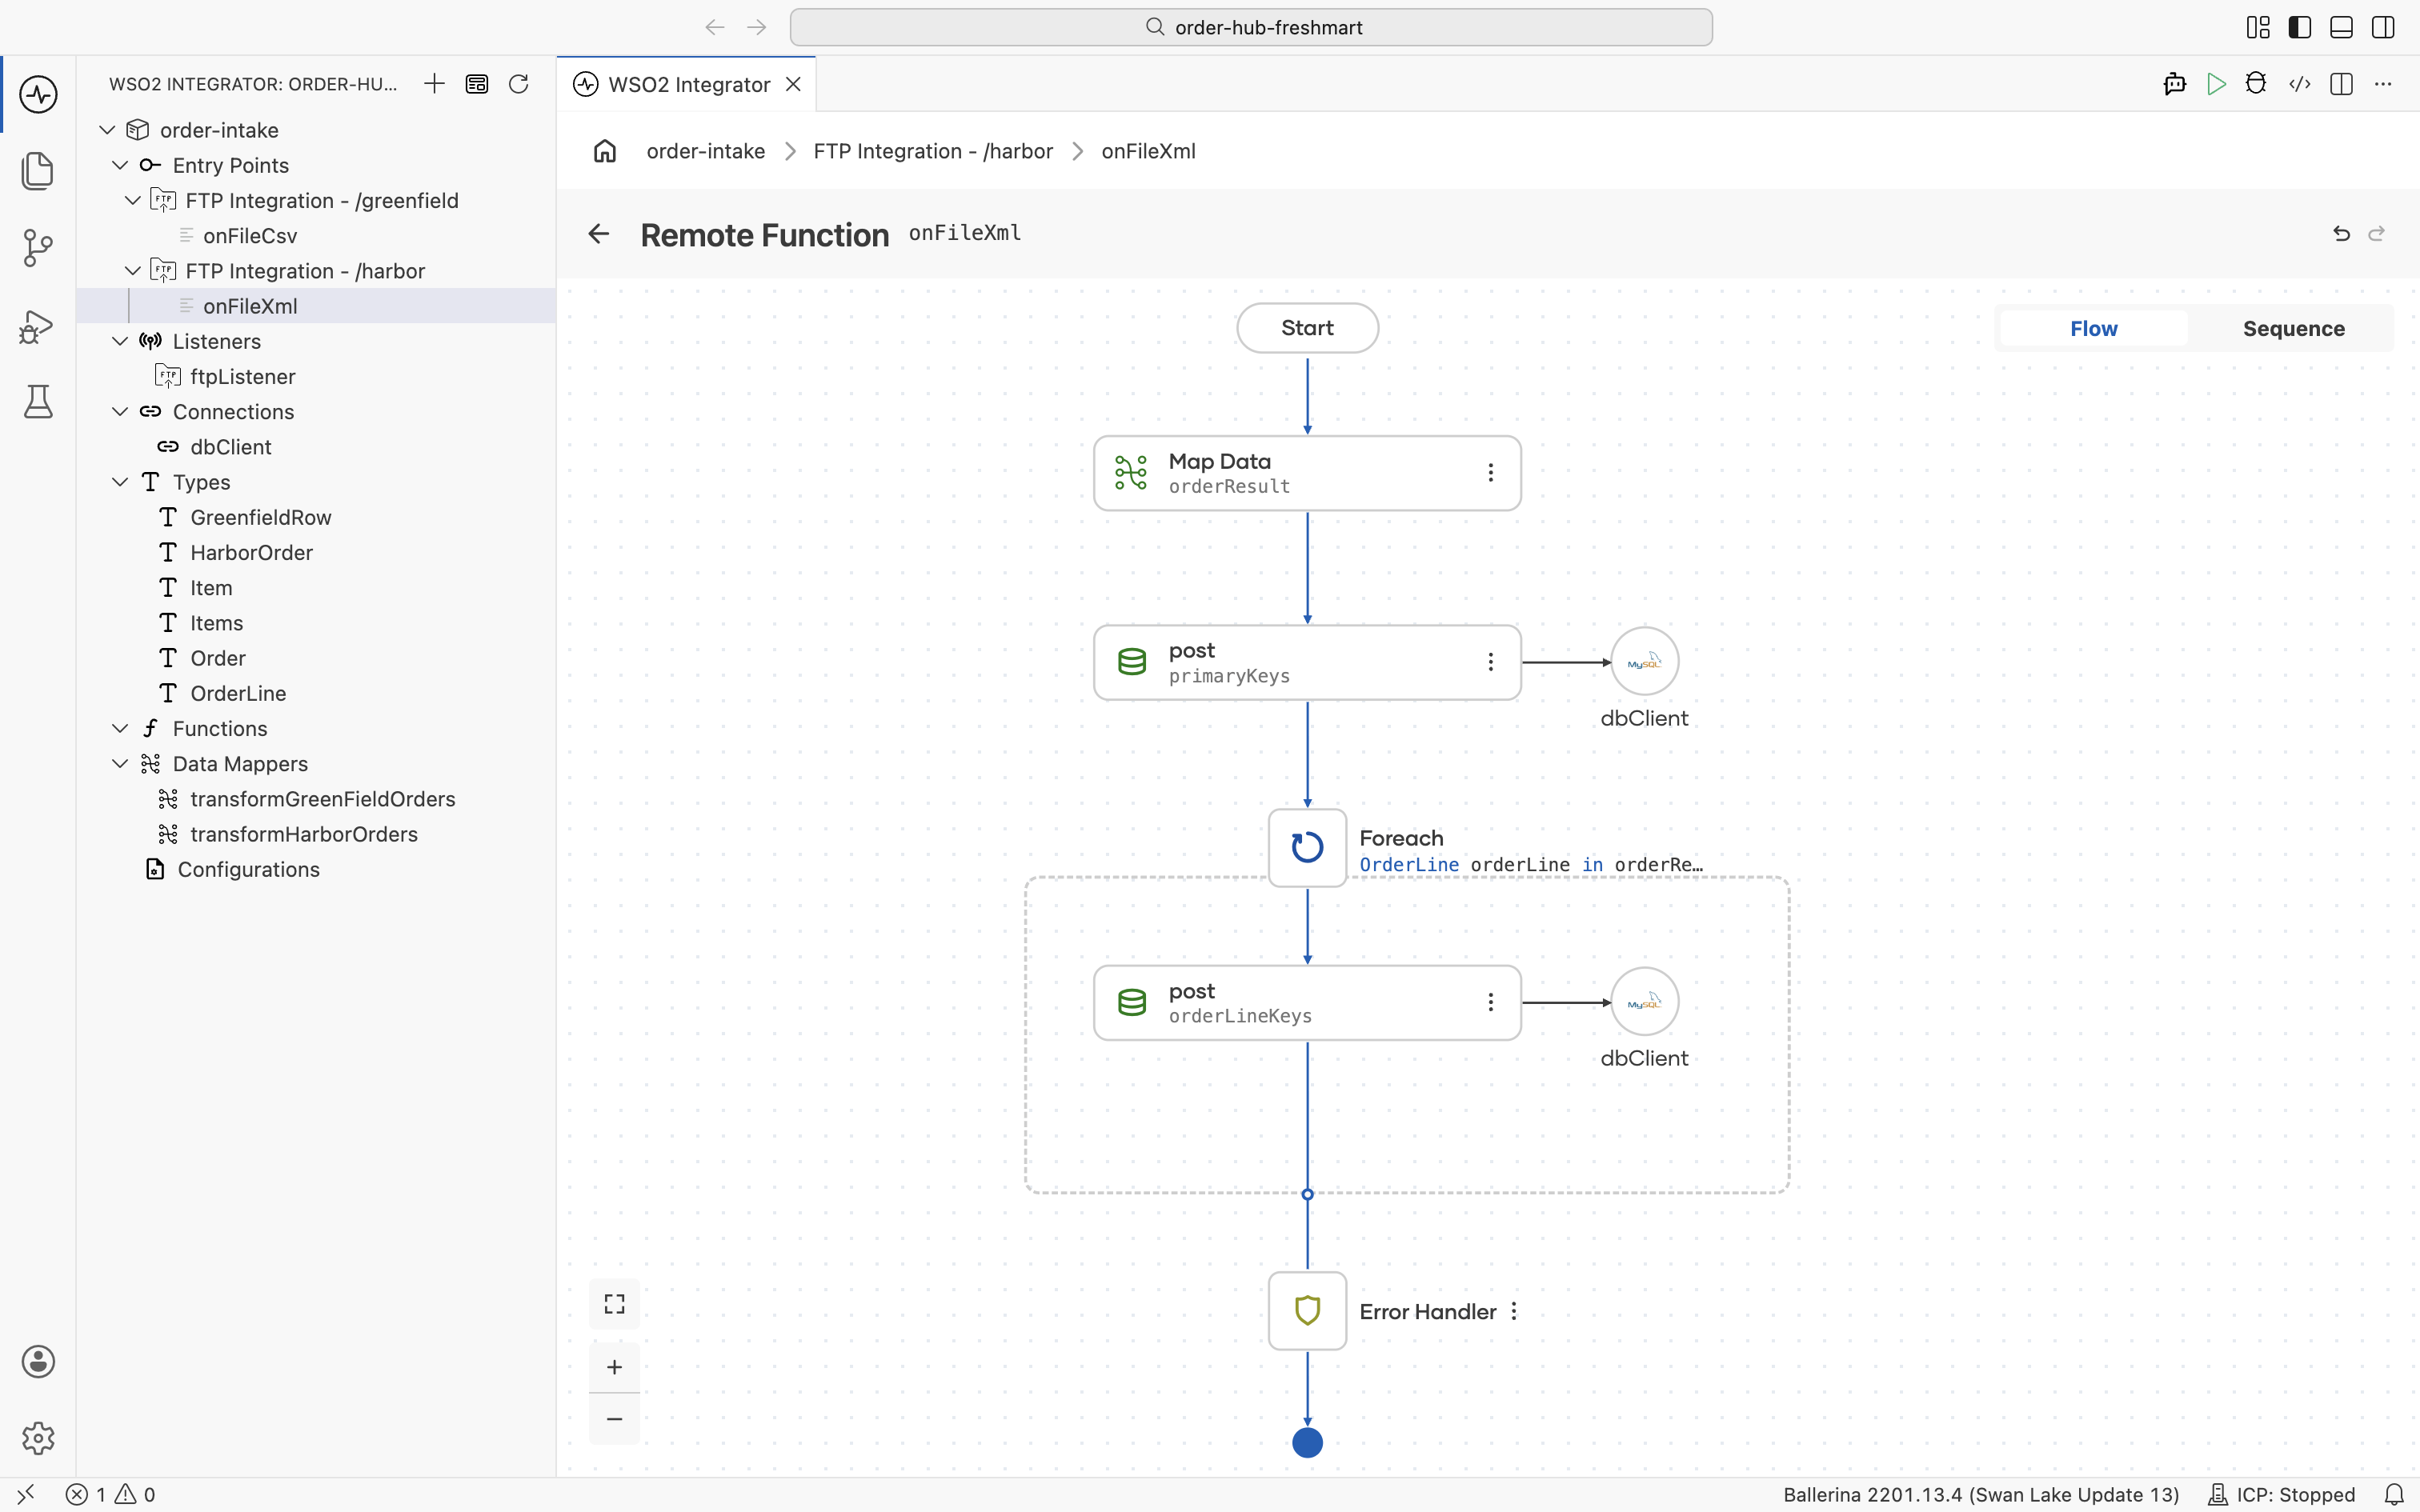Screen dimensions: 2420x1512
Task: Click the order-hub-freshmart search field
Action: 1250,27
